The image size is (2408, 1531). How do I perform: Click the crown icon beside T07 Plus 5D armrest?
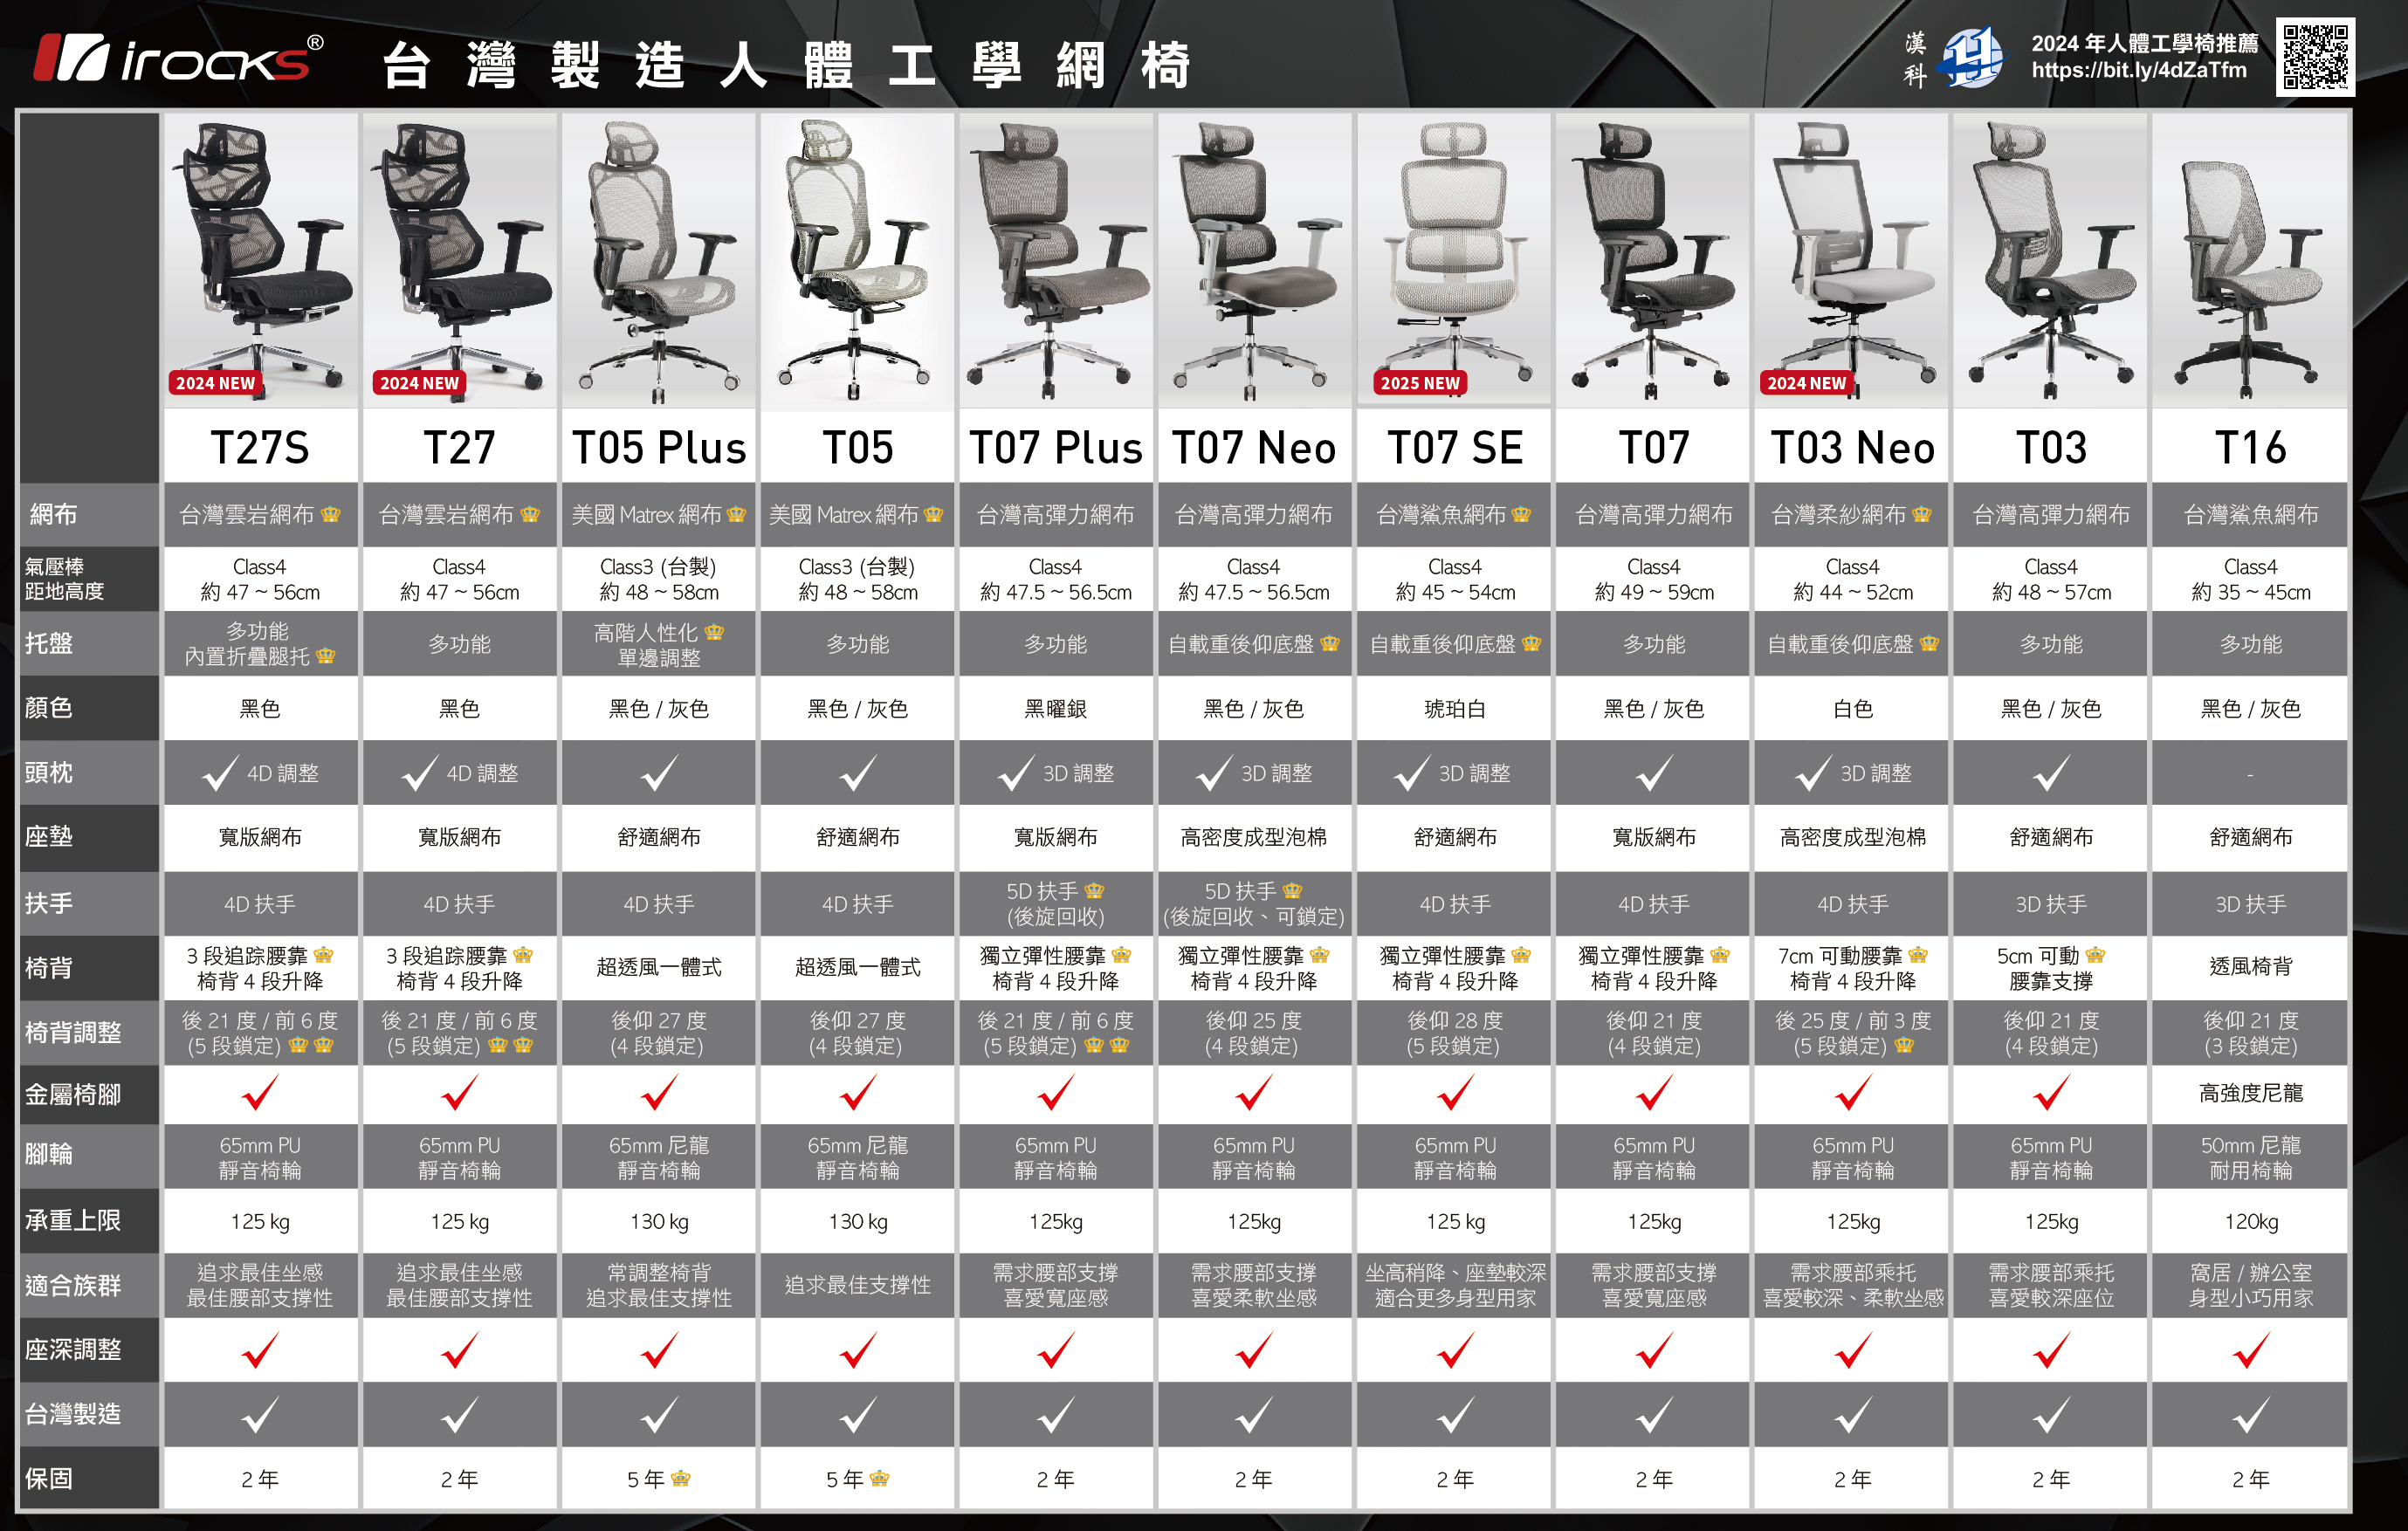coord(1094,891)
